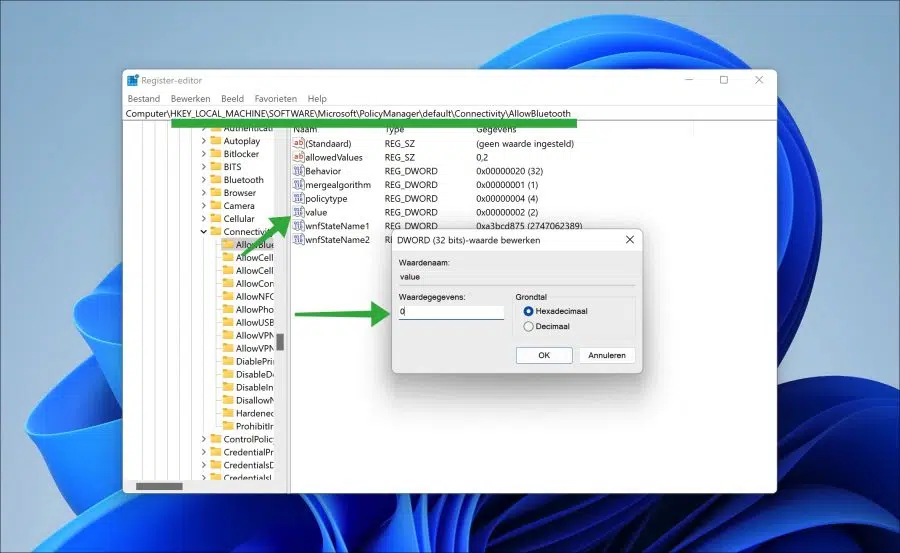Select the AllowPho tree item
This screenshot has width=900, height=553.
tap(254, 310)
